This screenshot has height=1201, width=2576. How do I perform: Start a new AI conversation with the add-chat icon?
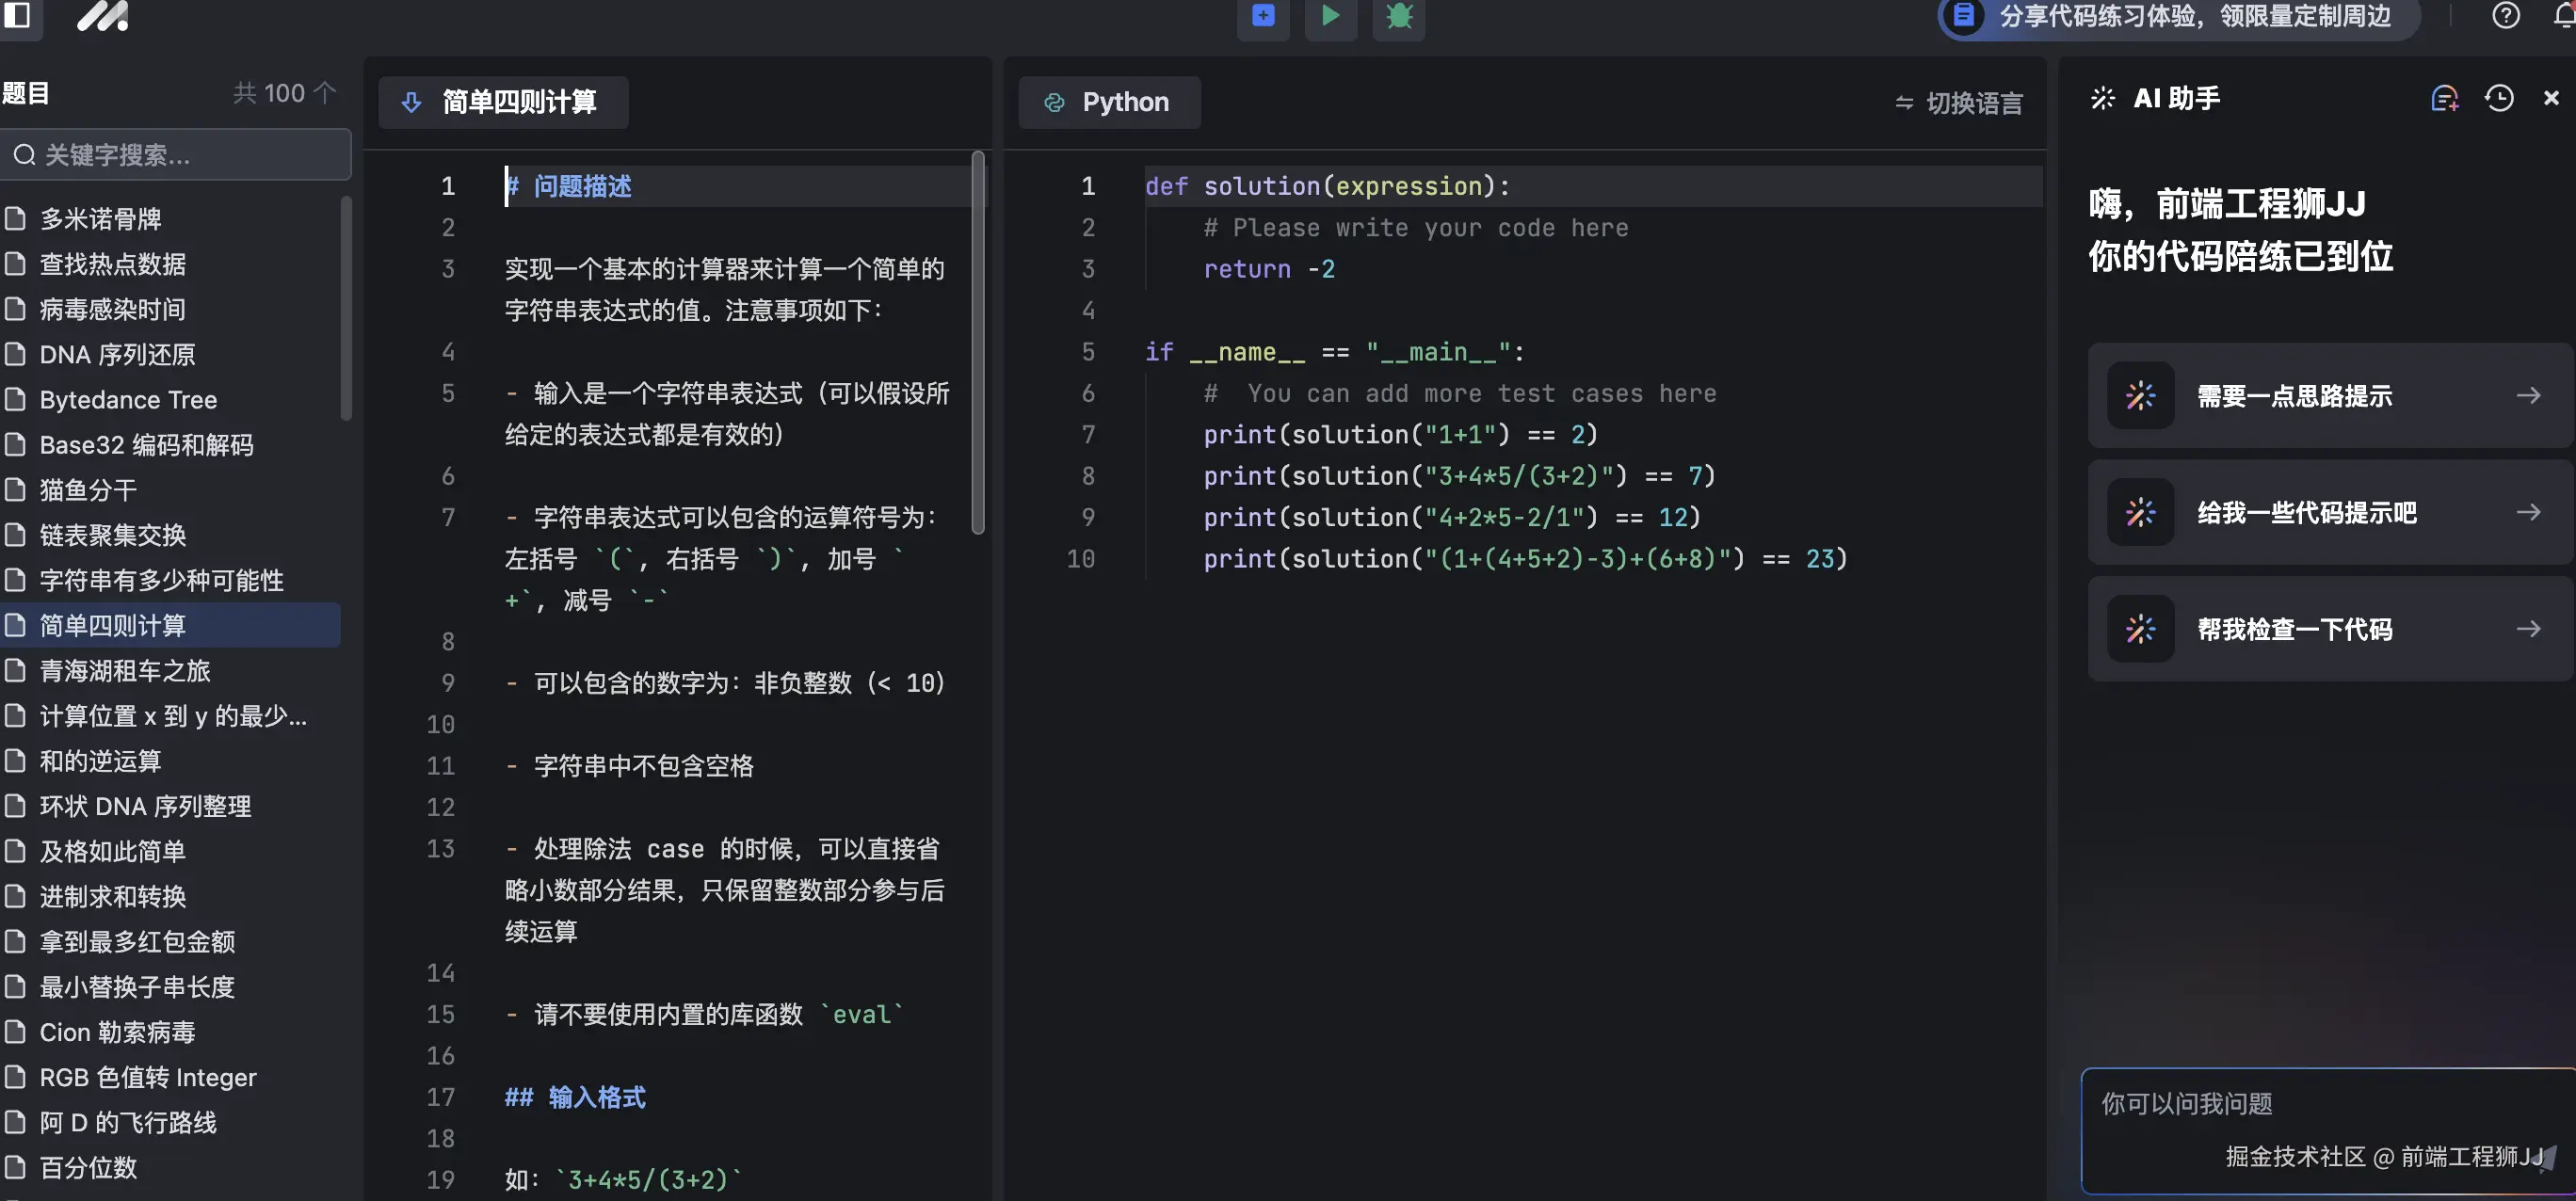(x=2446, y=97)
